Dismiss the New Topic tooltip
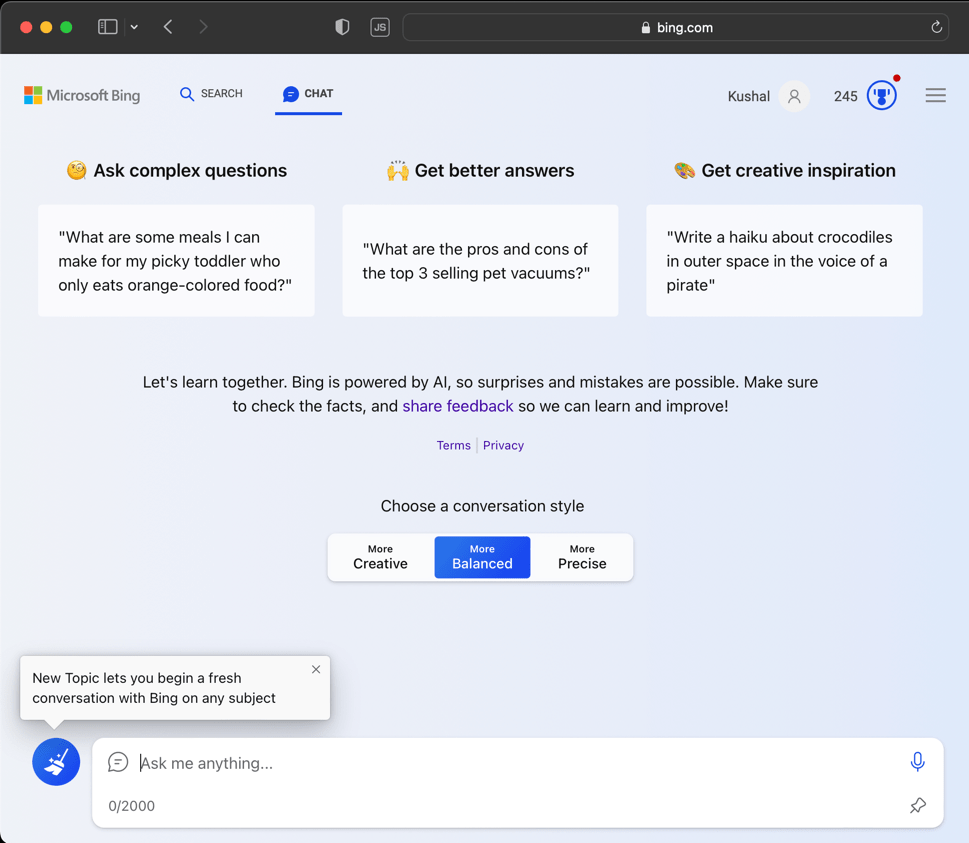 point(316,669)
